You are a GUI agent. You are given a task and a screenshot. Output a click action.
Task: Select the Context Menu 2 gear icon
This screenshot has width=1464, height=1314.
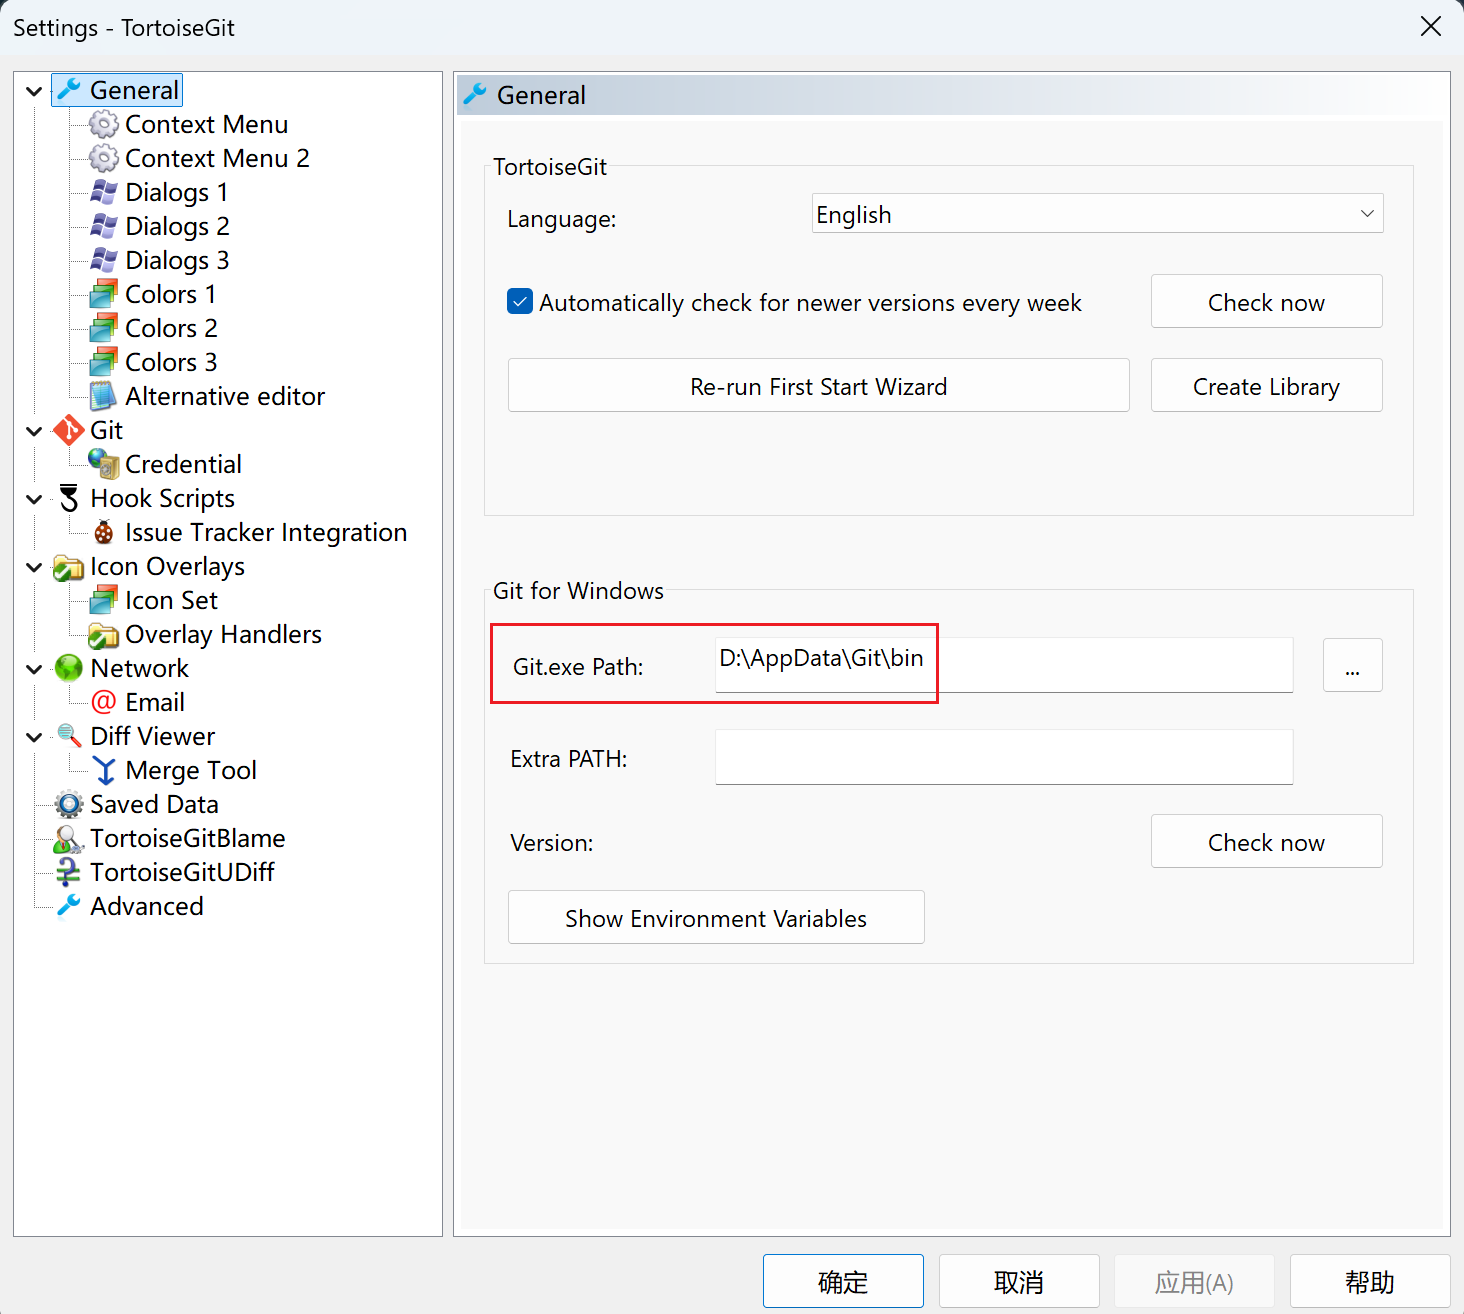(x=104, y=158)
